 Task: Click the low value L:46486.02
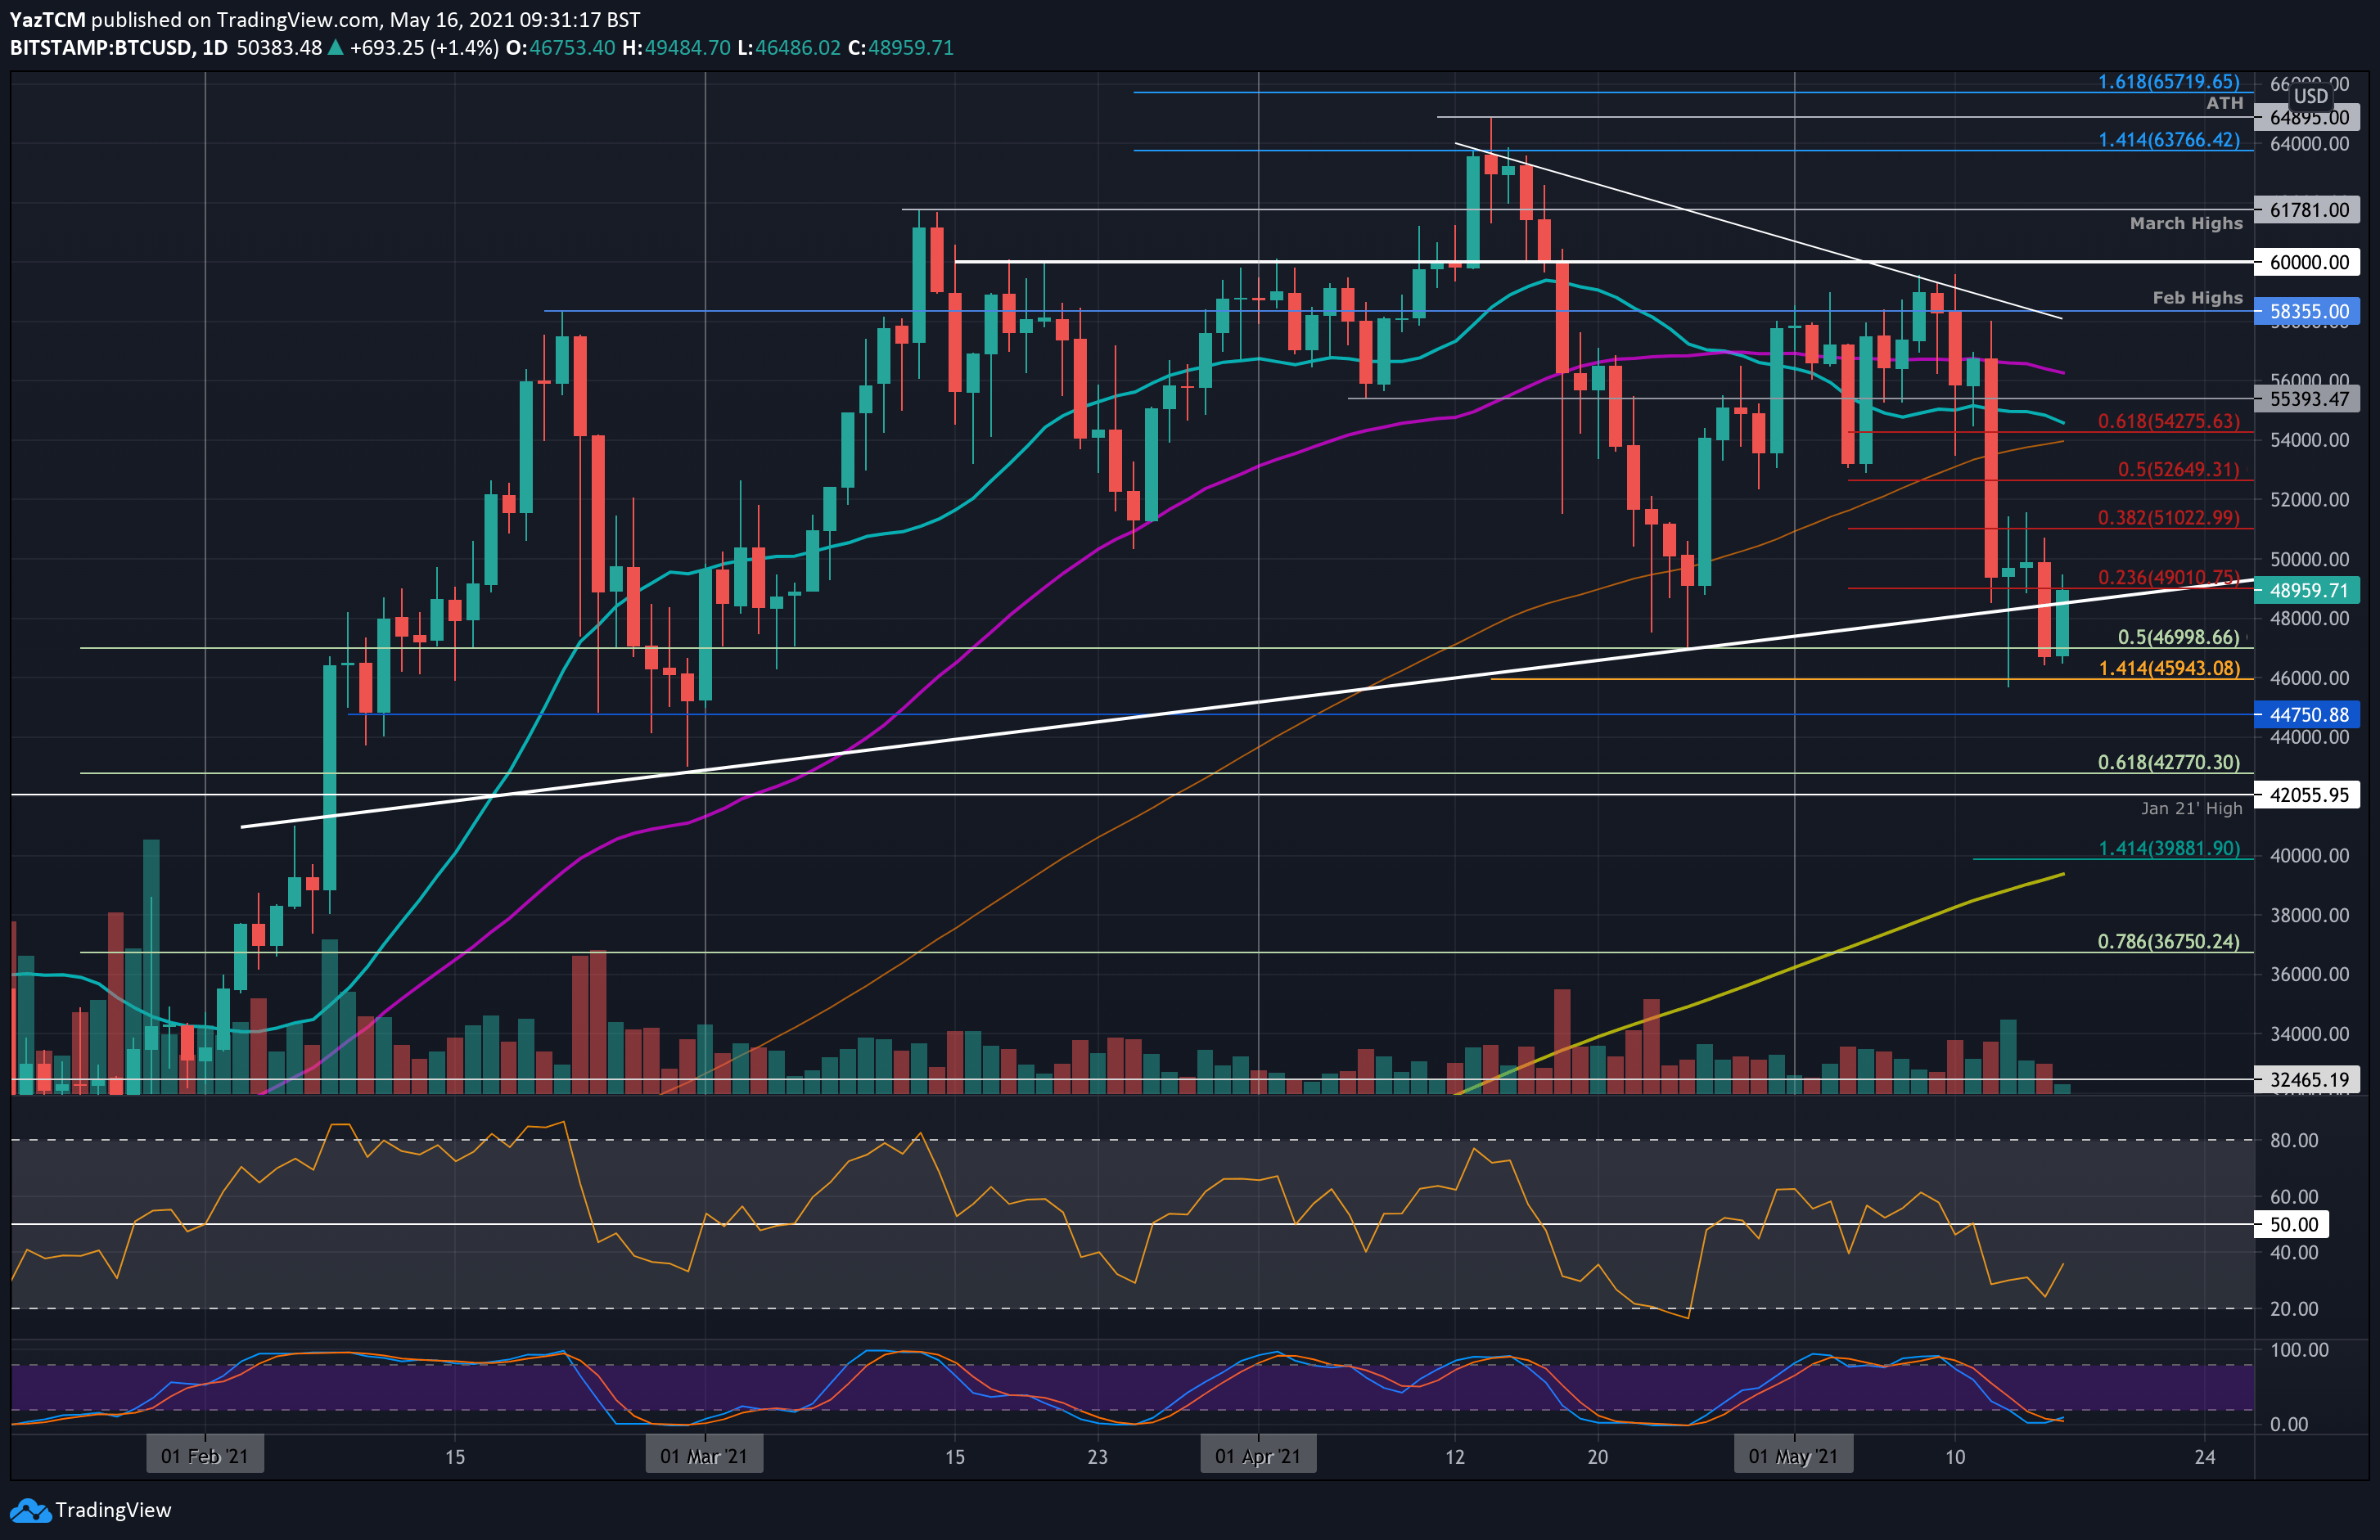point(789,48)
